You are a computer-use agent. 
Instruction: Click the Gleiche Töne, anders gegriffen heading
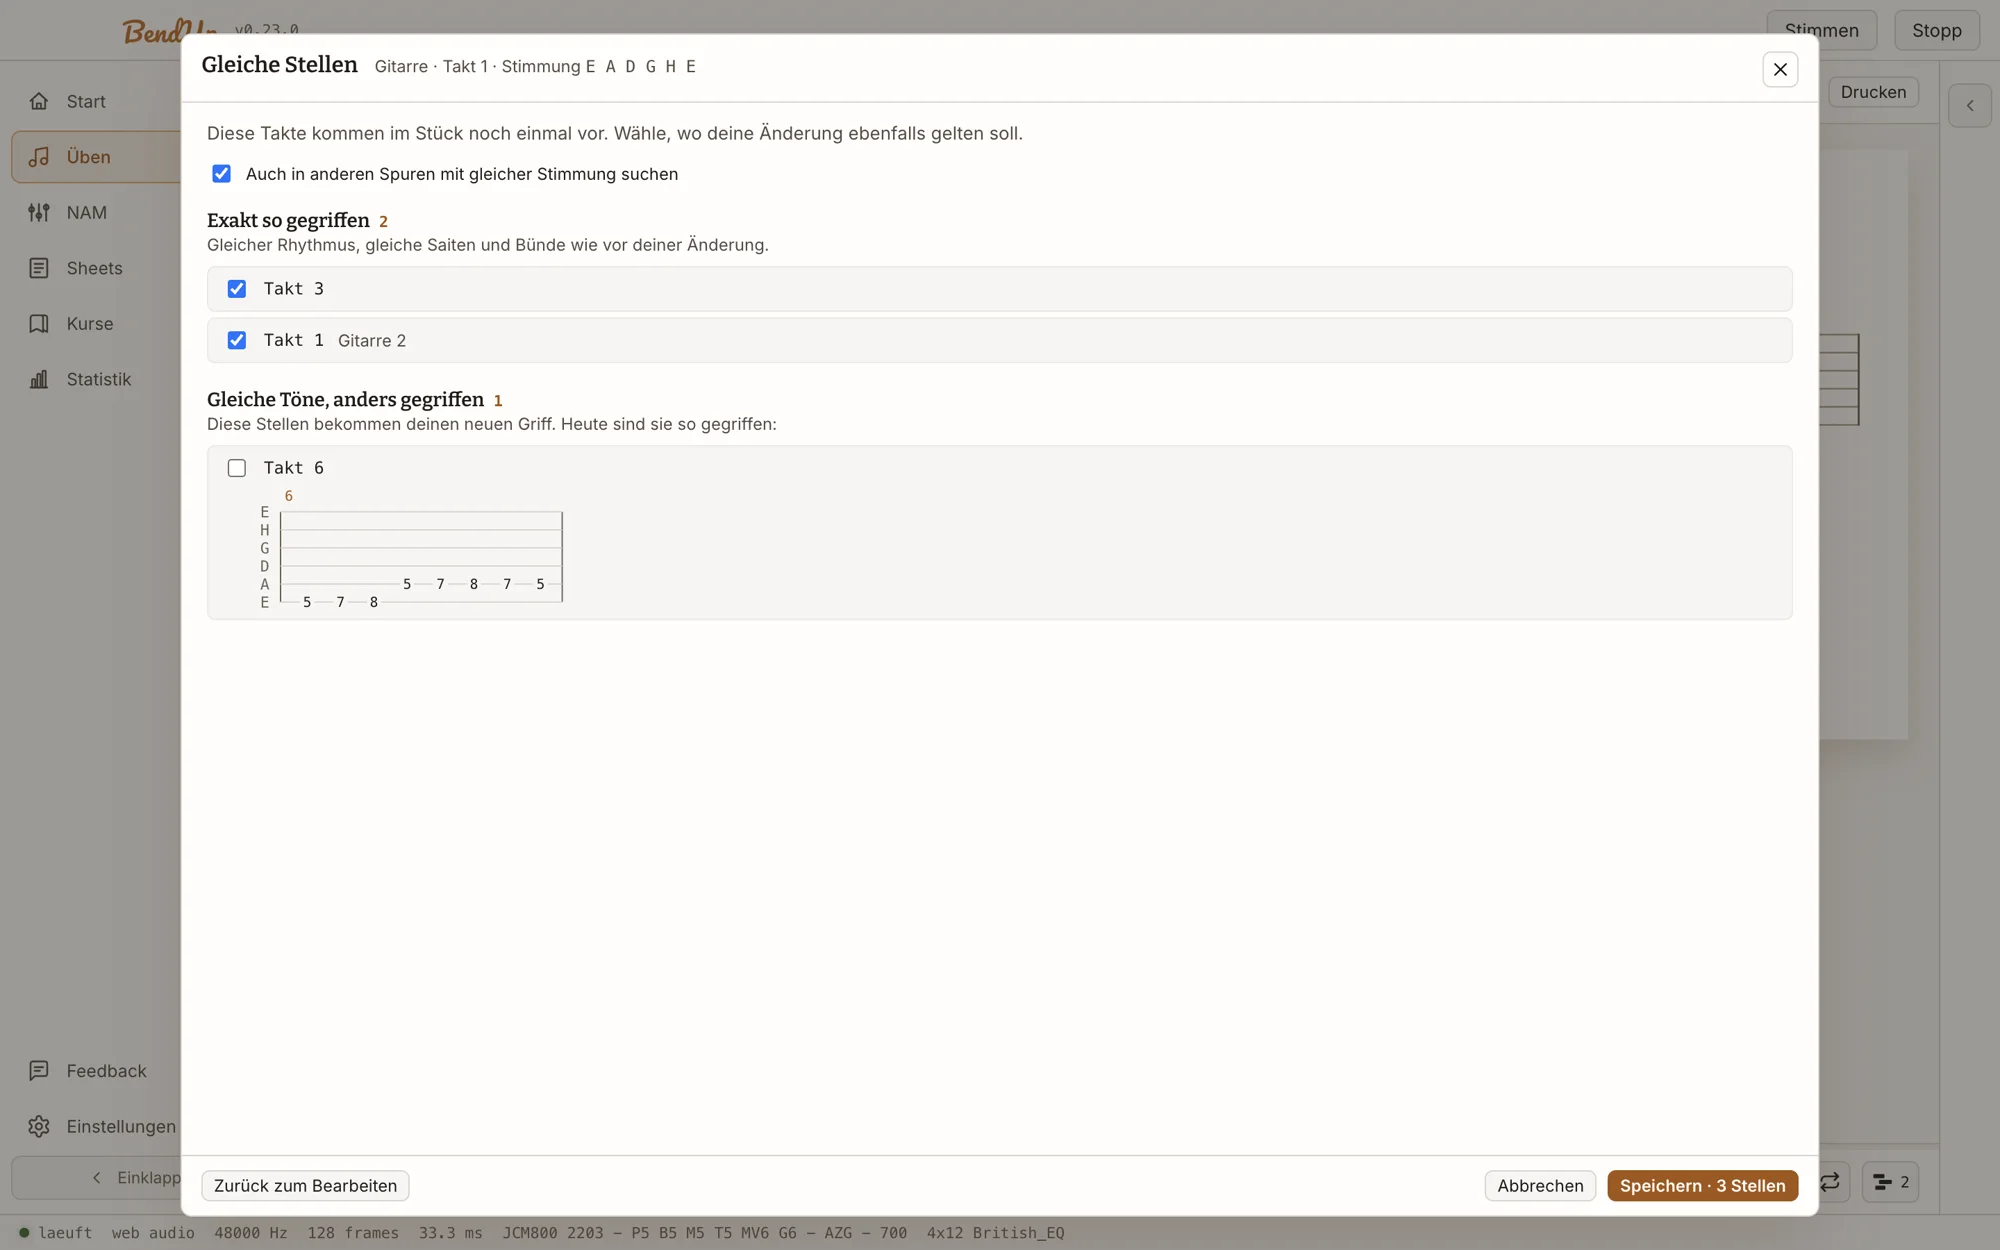click(x=345, y=400)
